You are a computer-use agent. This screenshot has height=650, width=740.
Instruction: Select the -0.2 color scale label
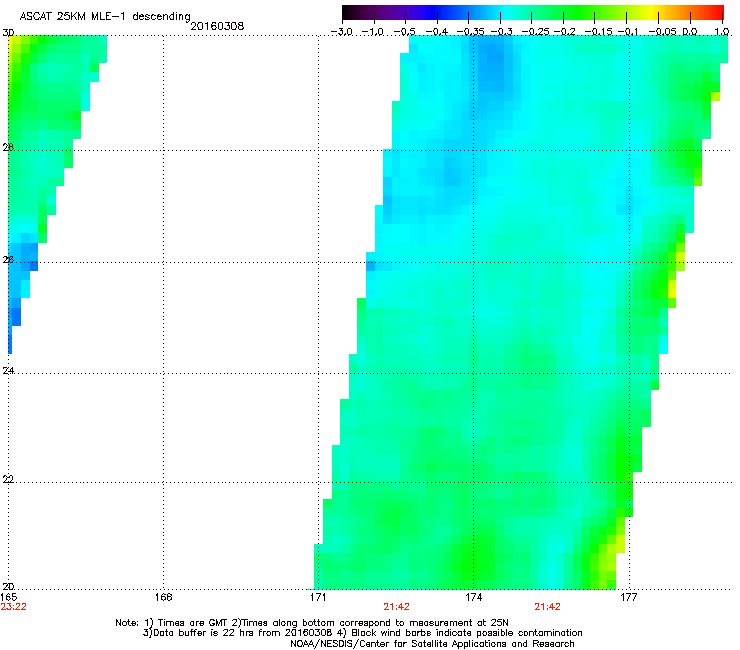[565, 32]
